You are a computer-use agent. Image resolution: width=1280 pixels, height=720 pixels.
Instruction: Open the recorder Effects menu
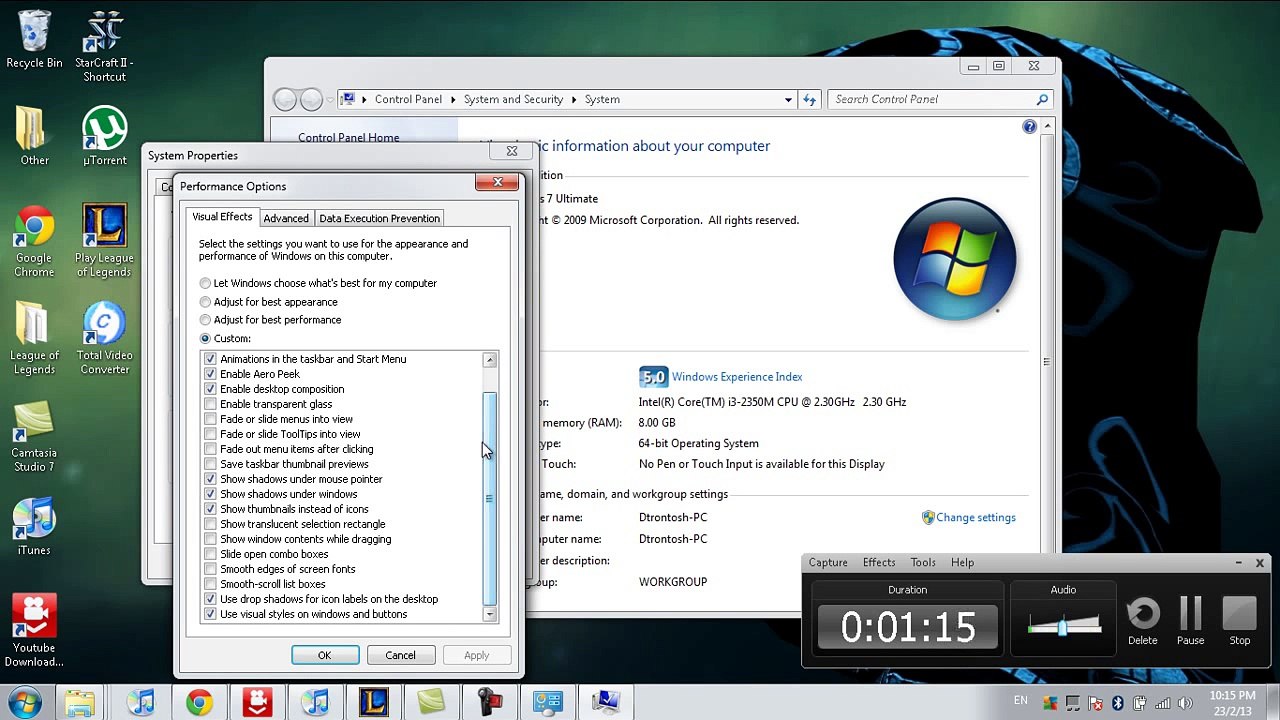(x=879, y=563)
